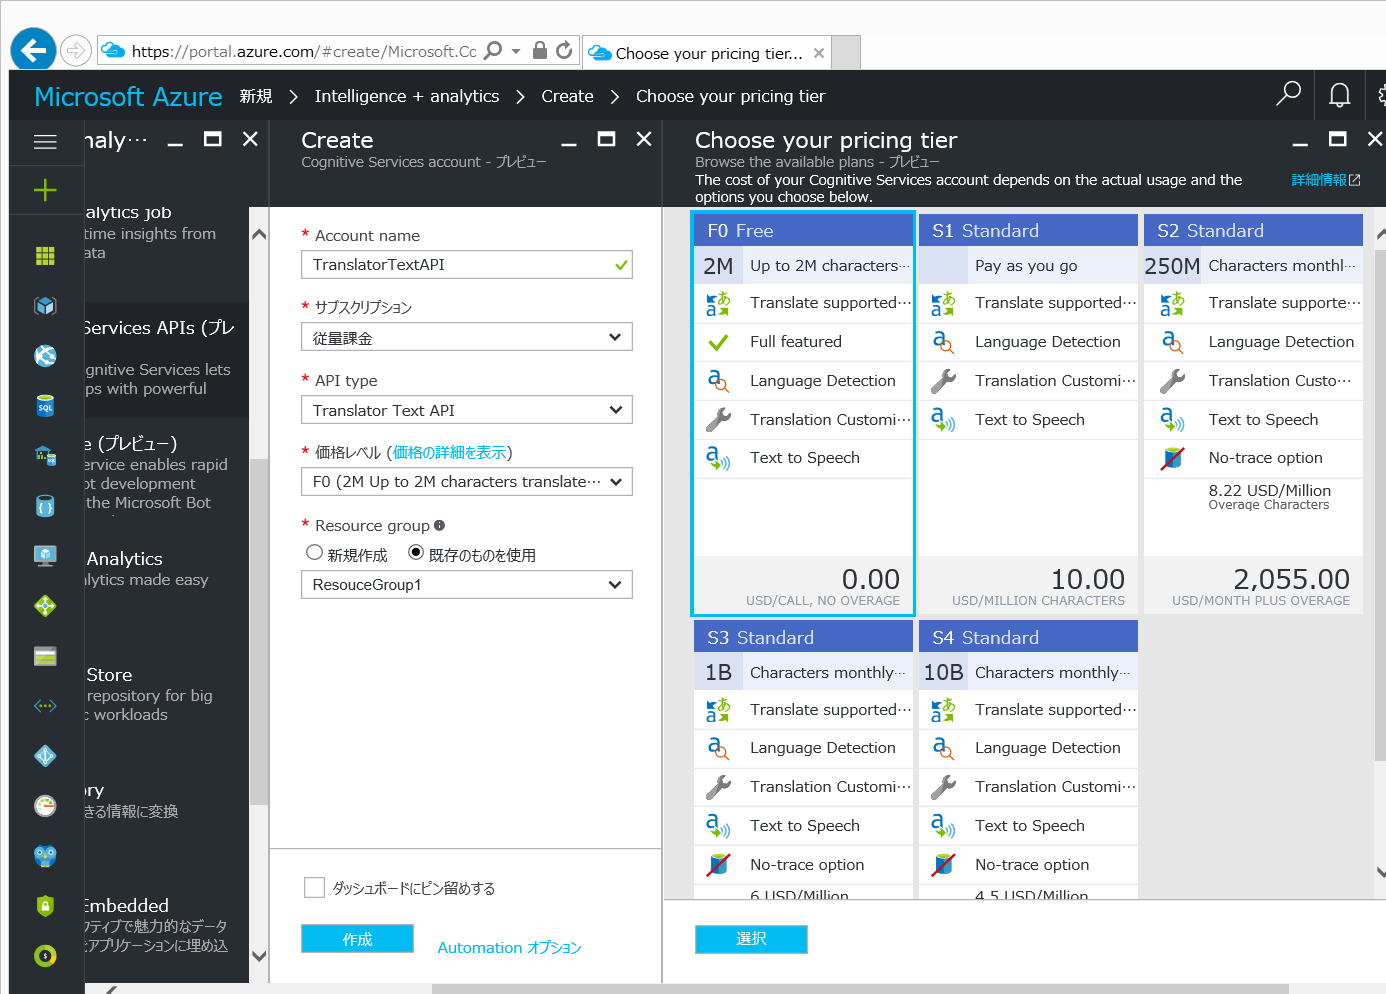The height and width of the screenshot is (994, 1386).
Task: Select the 新規作成 radio button
Action: [314, 553]
